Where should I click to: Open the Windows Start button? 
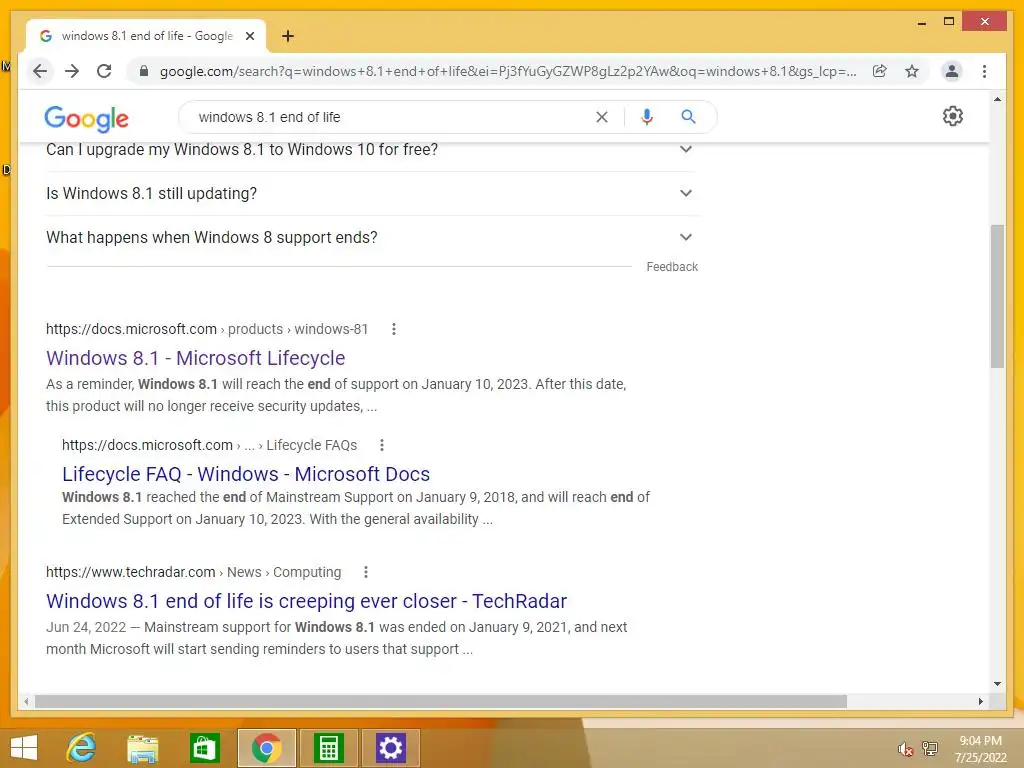tap(24, 748)
